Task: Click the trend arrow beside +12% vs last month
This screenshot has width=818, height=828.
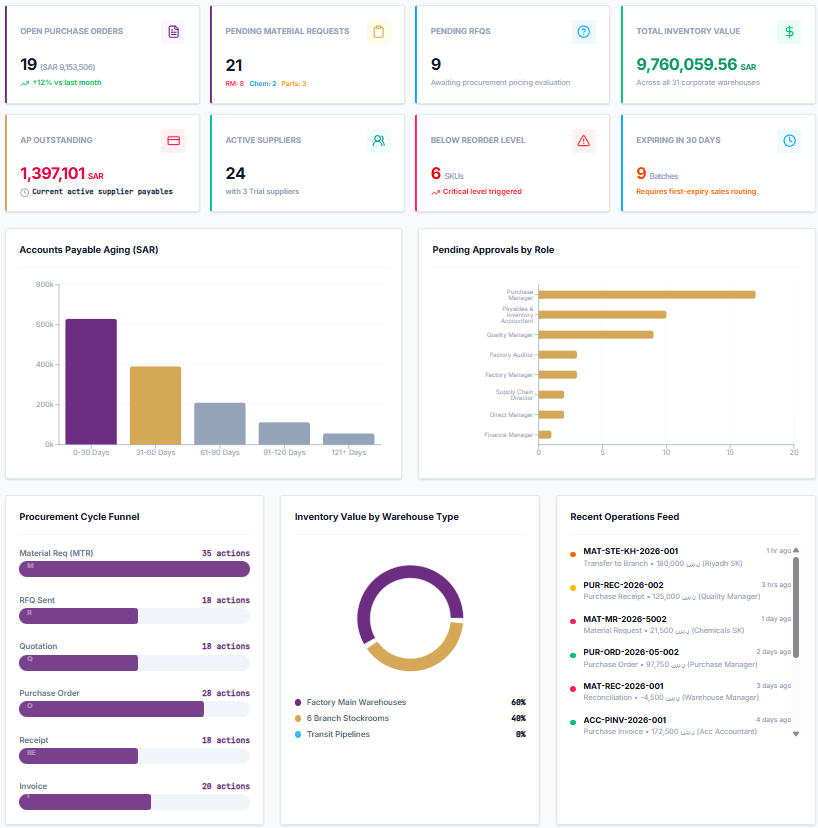Action: coord(25,83)
